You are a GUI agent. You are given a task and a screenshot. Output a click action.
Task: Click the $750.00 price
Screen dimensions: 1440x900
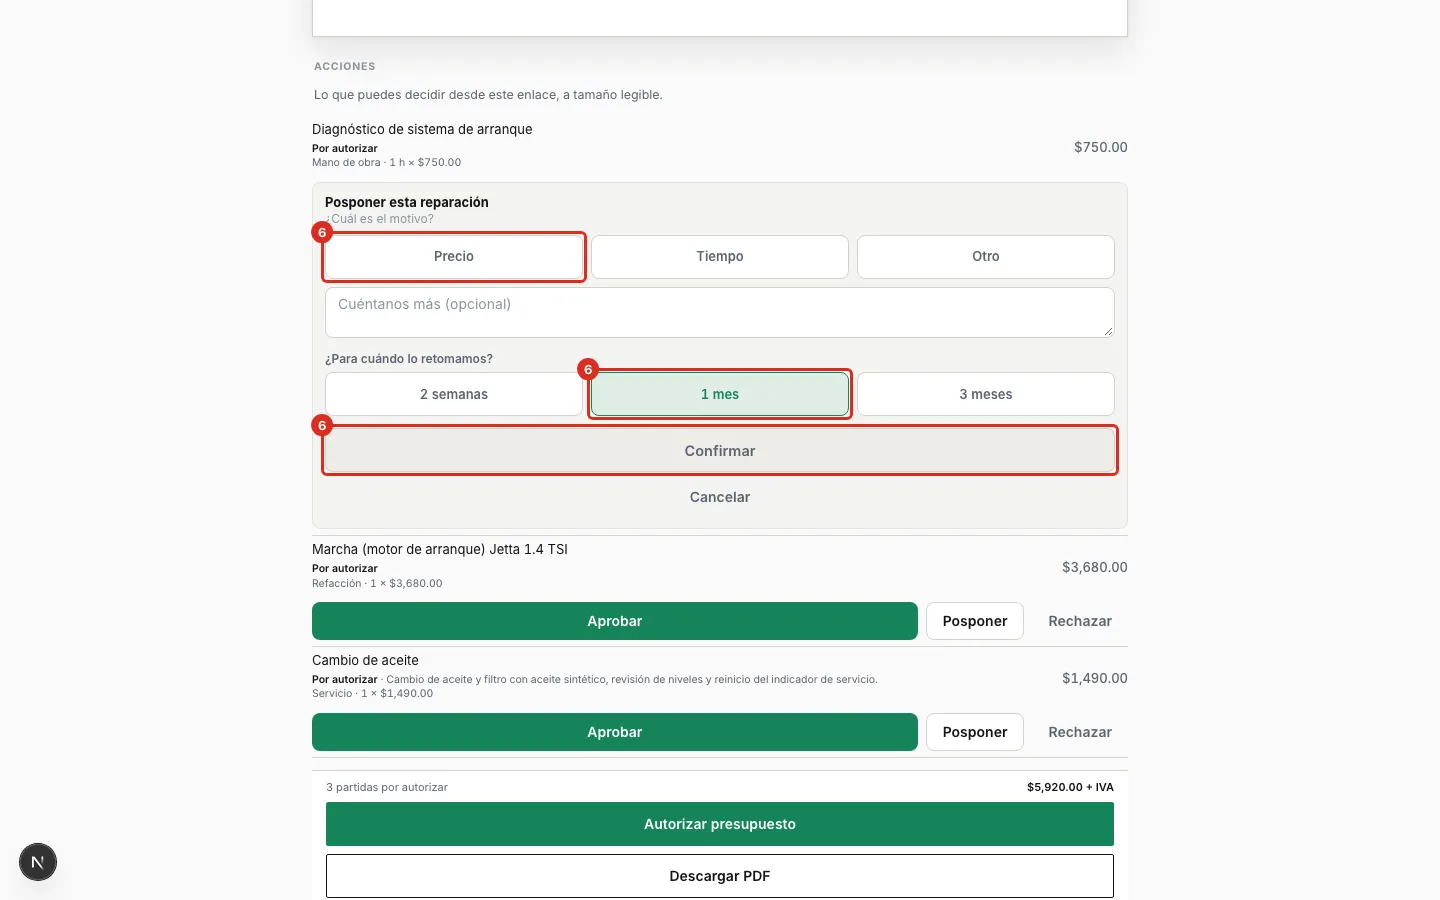tap(1101, 147)
